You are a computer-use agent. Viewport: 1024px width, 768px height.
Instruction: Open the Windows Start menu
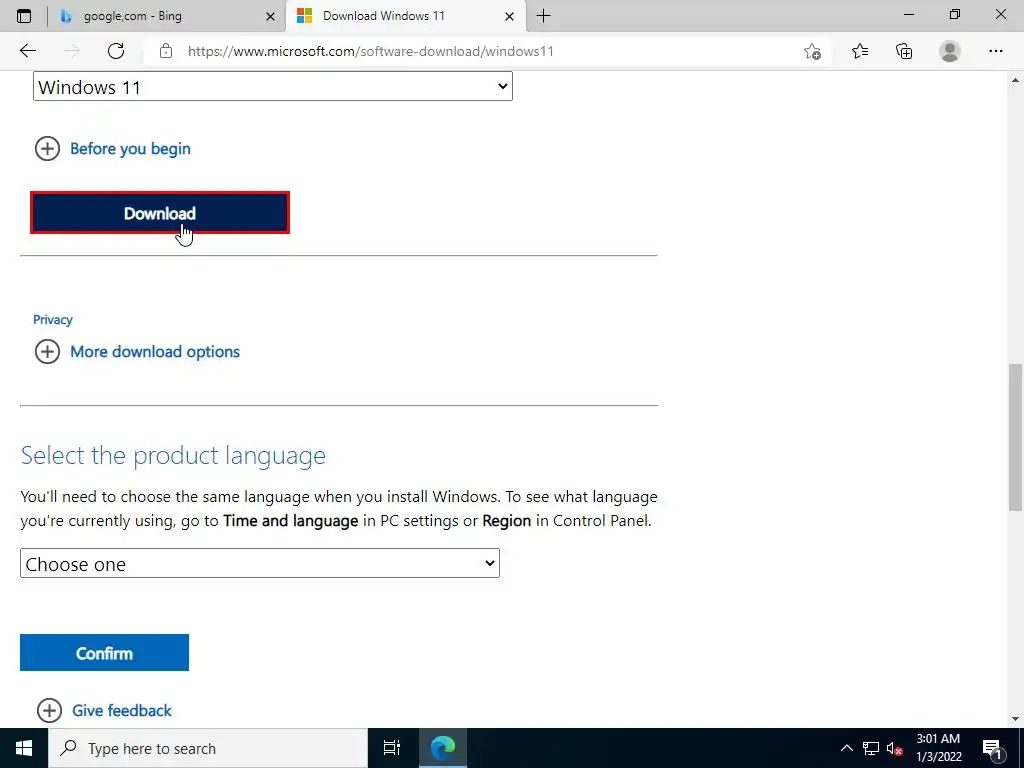pos(24,748)
